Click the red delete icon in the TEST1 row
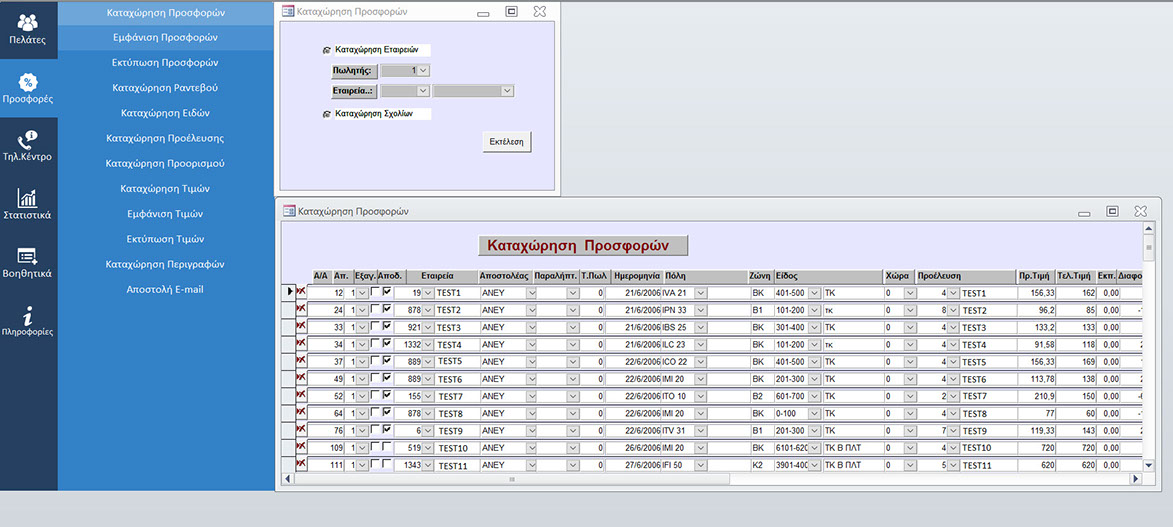Image resolution: width=1173 pixels, height=527 pixels. click(x=301, y=292)
